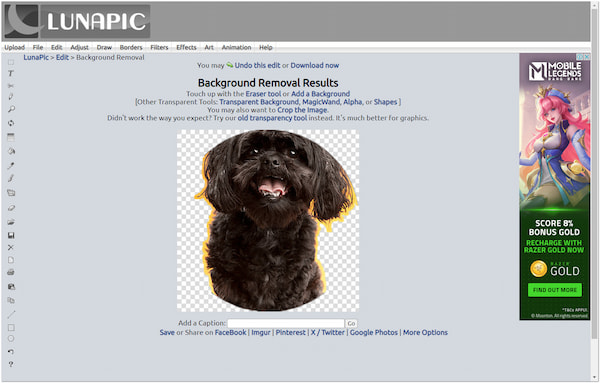Select the paintbrush tool

[x=11, y=178]
